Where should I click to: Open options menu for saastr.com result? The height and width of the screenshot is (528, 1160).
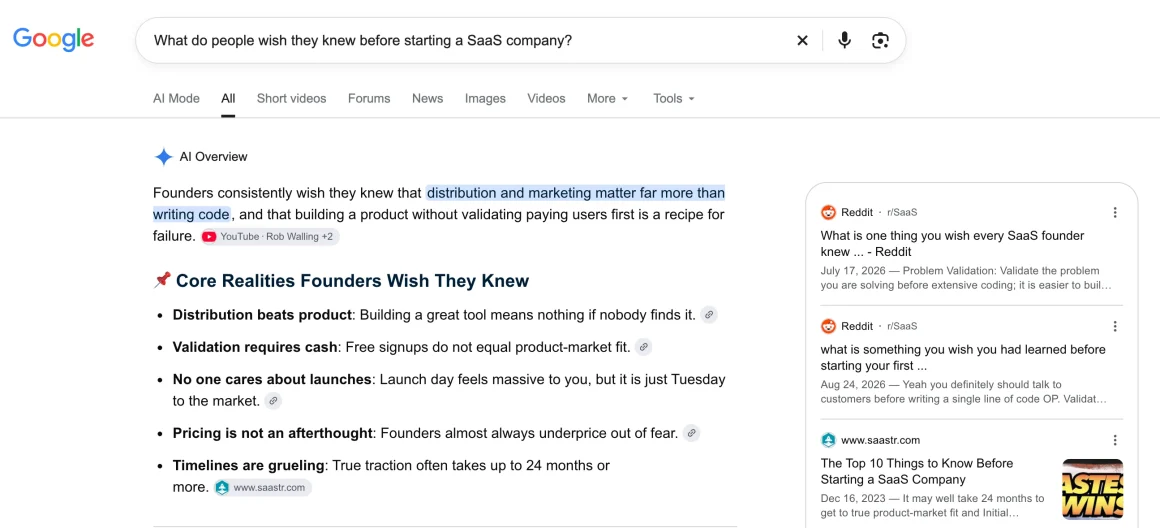1115,440
